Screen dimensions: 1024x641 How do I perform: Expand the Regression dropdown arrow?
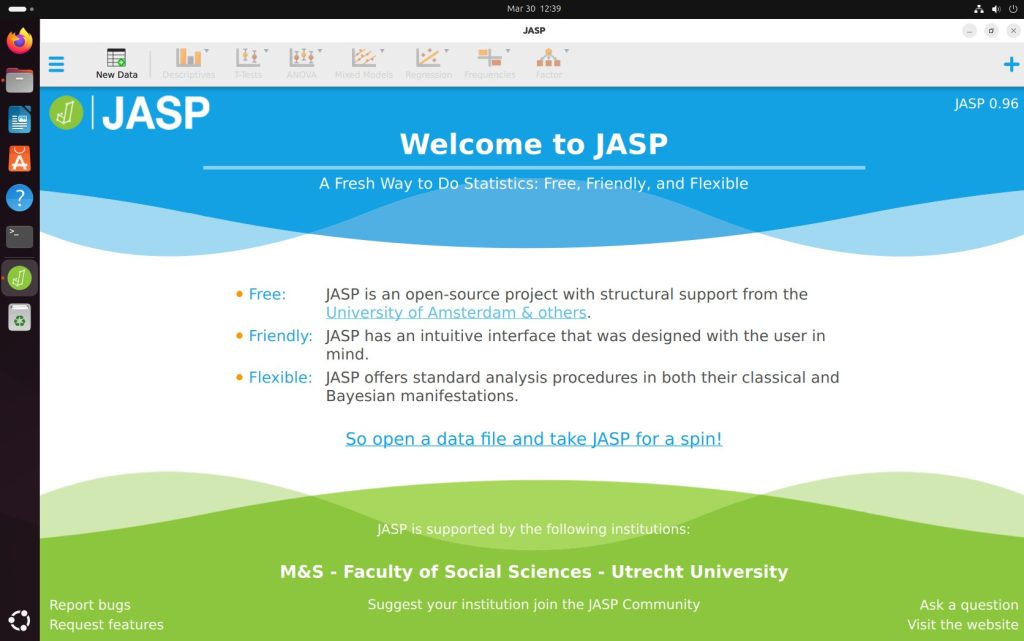click(447, 50)
